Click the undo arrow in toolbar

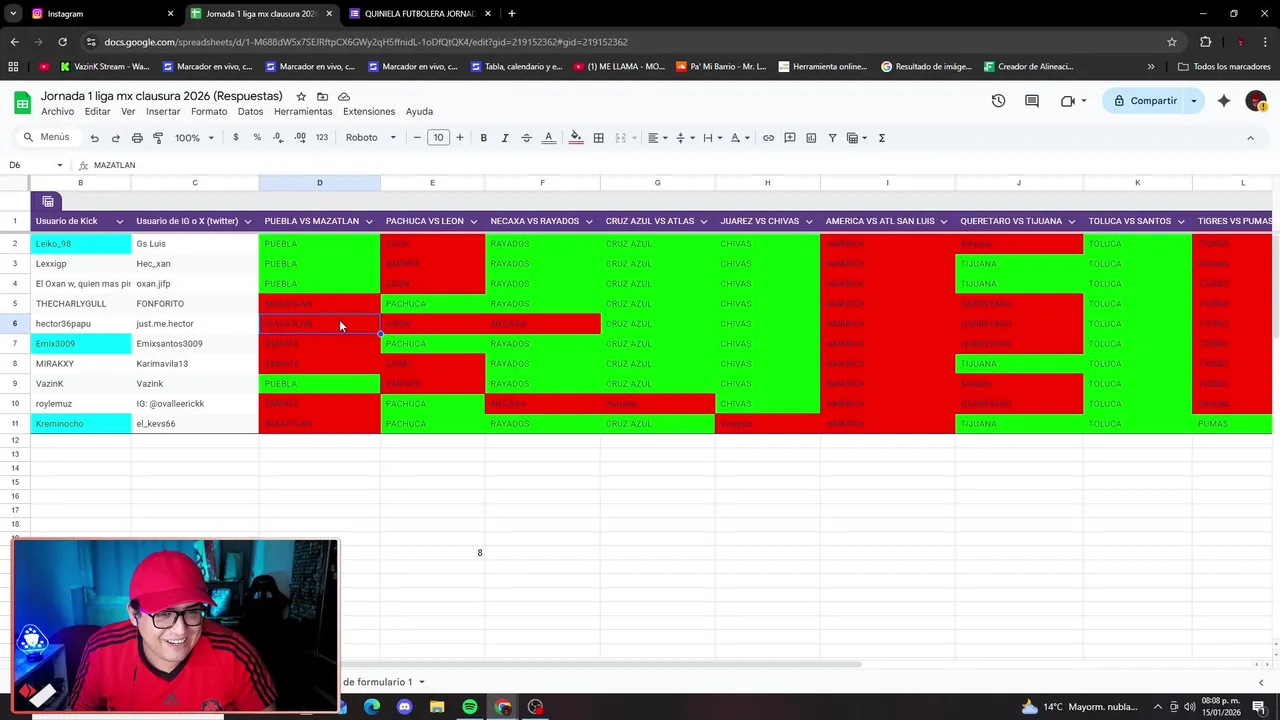(x=94, y=138)
